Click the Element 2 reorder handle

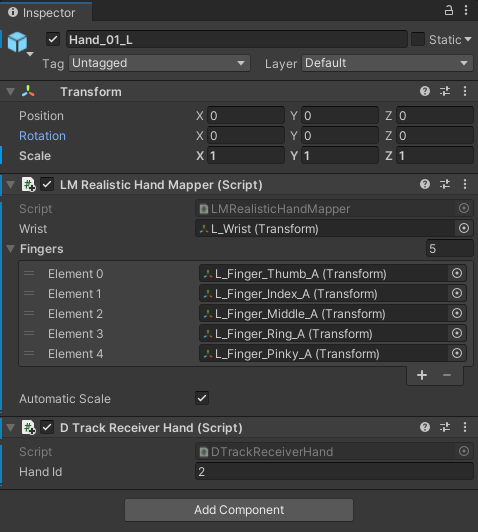click(x=29, y=313)
